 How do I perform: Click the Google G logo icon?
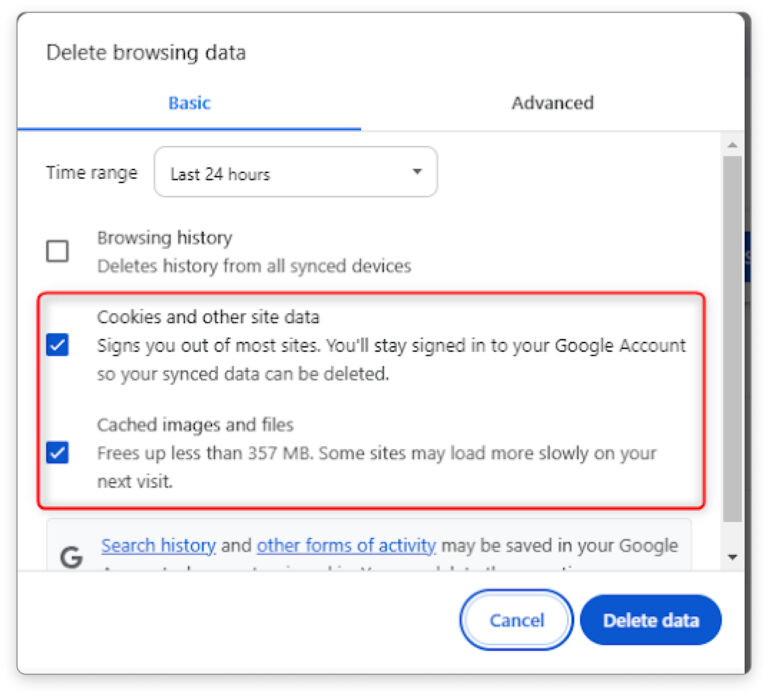coord(71,558)
